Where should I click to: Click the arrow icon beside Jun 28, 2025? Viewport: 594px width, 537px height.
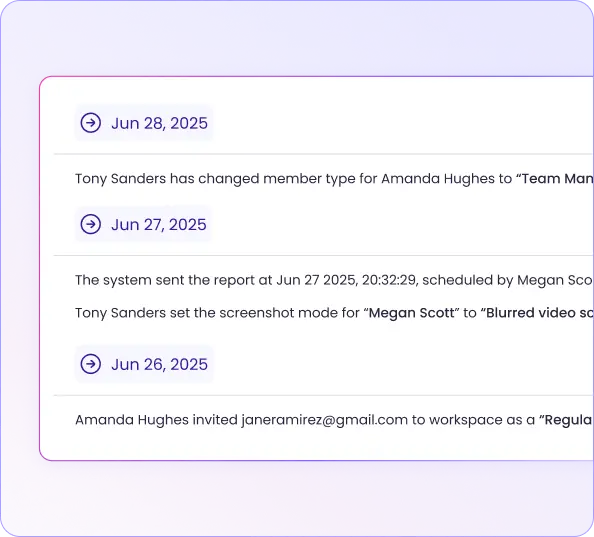point(91,123)
